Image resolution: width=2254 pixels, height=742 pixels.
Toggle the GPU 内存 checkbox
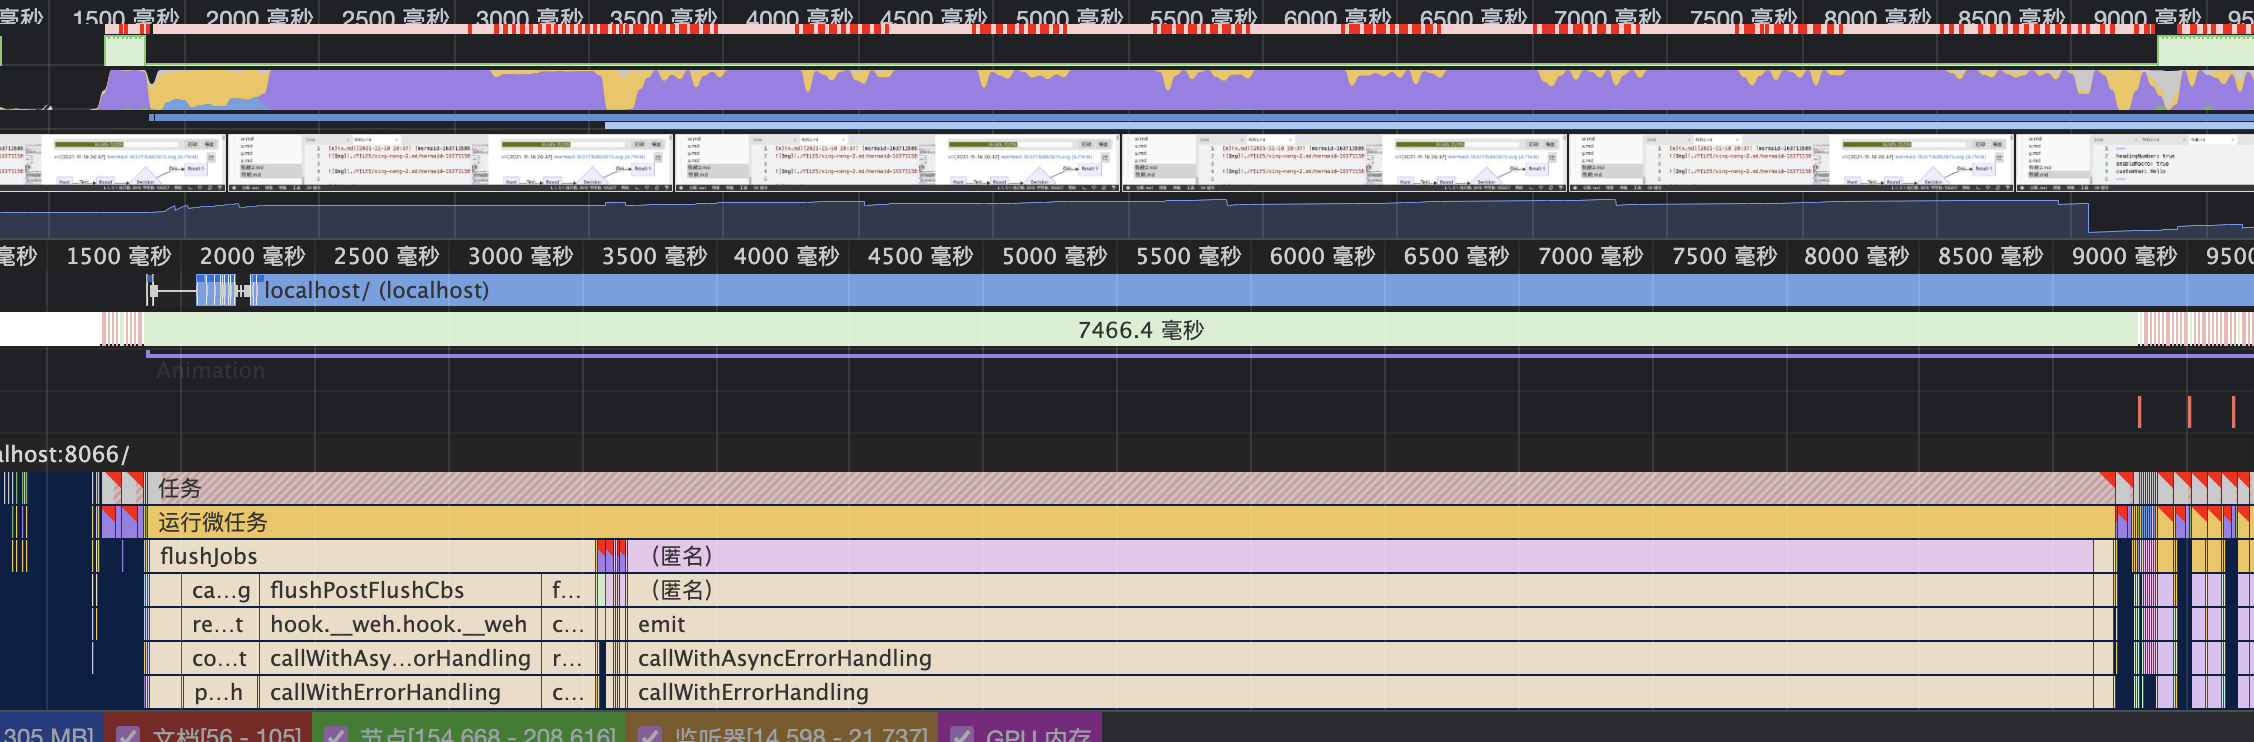962,735
